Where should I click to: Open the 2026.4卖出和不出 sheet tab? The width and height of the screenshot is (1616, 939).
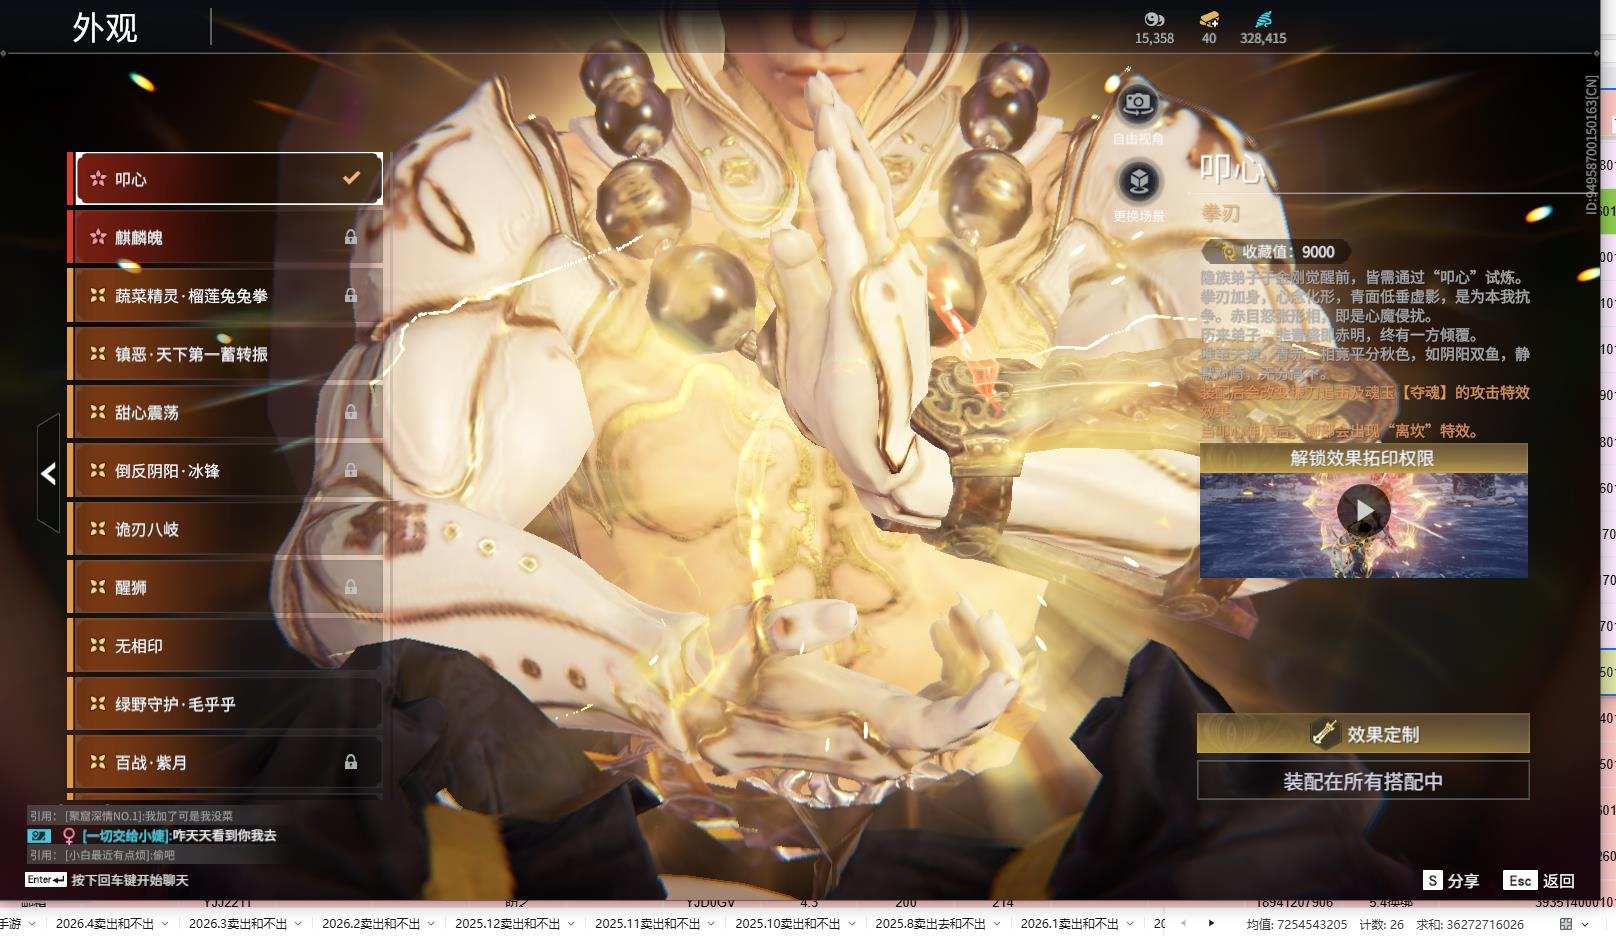(105, 924)
